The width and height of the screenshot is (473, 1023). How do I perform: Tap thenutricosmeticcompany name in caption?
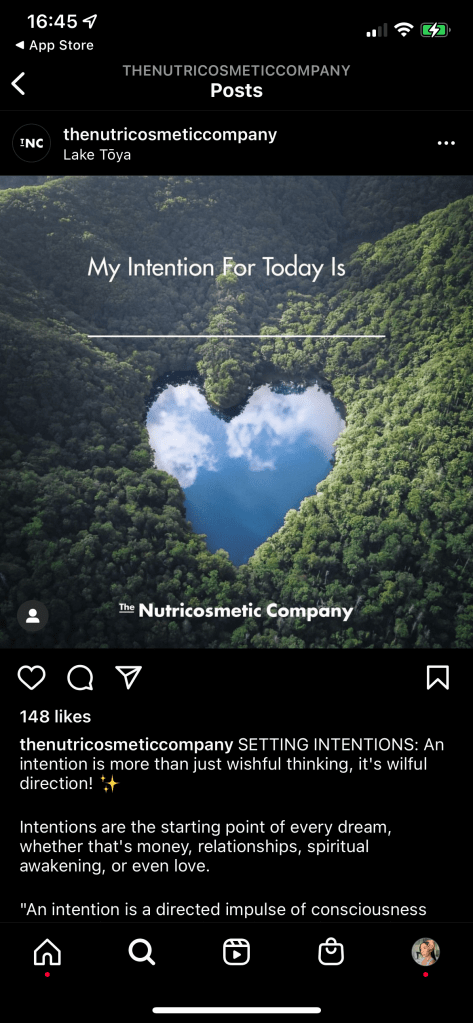[x=127, y=744]
